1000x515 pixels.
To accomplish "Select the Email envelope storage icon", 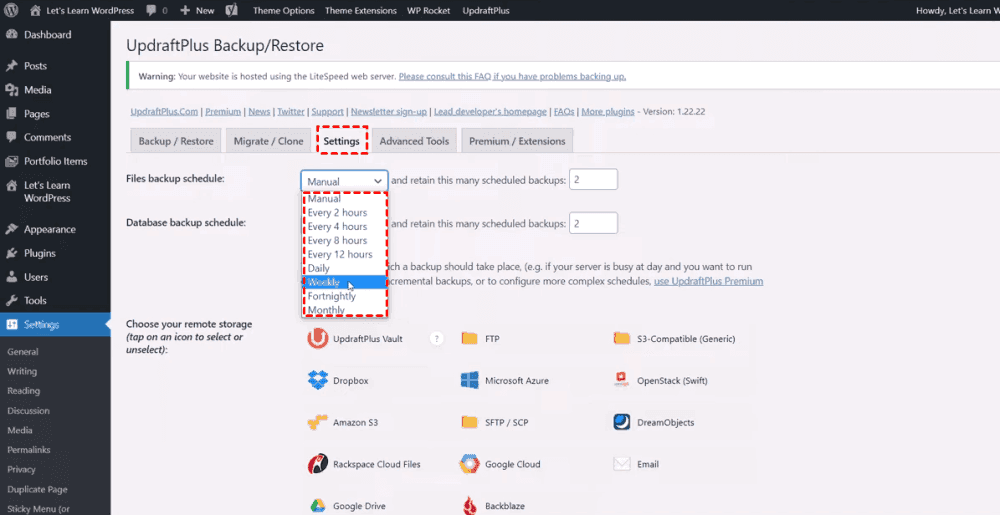I will [x=622, y=464].
